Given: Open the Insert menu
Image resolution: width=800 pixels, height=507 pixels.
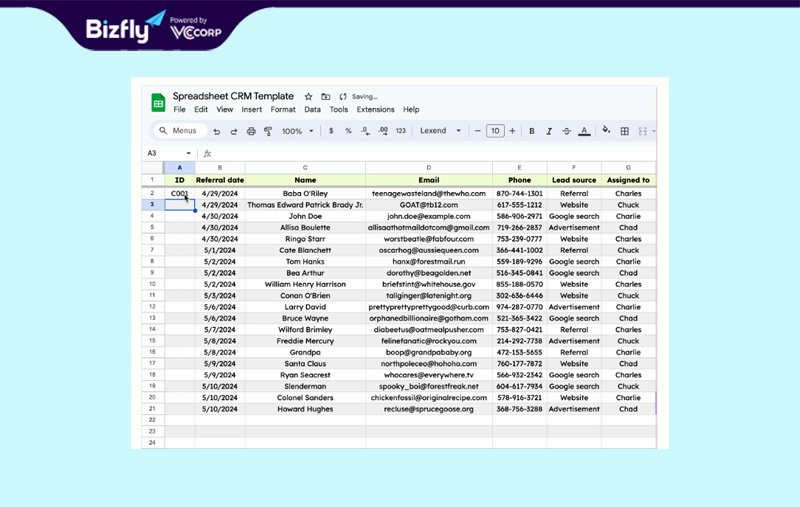Looking at the screenshot, I should (x=251, y=110).
